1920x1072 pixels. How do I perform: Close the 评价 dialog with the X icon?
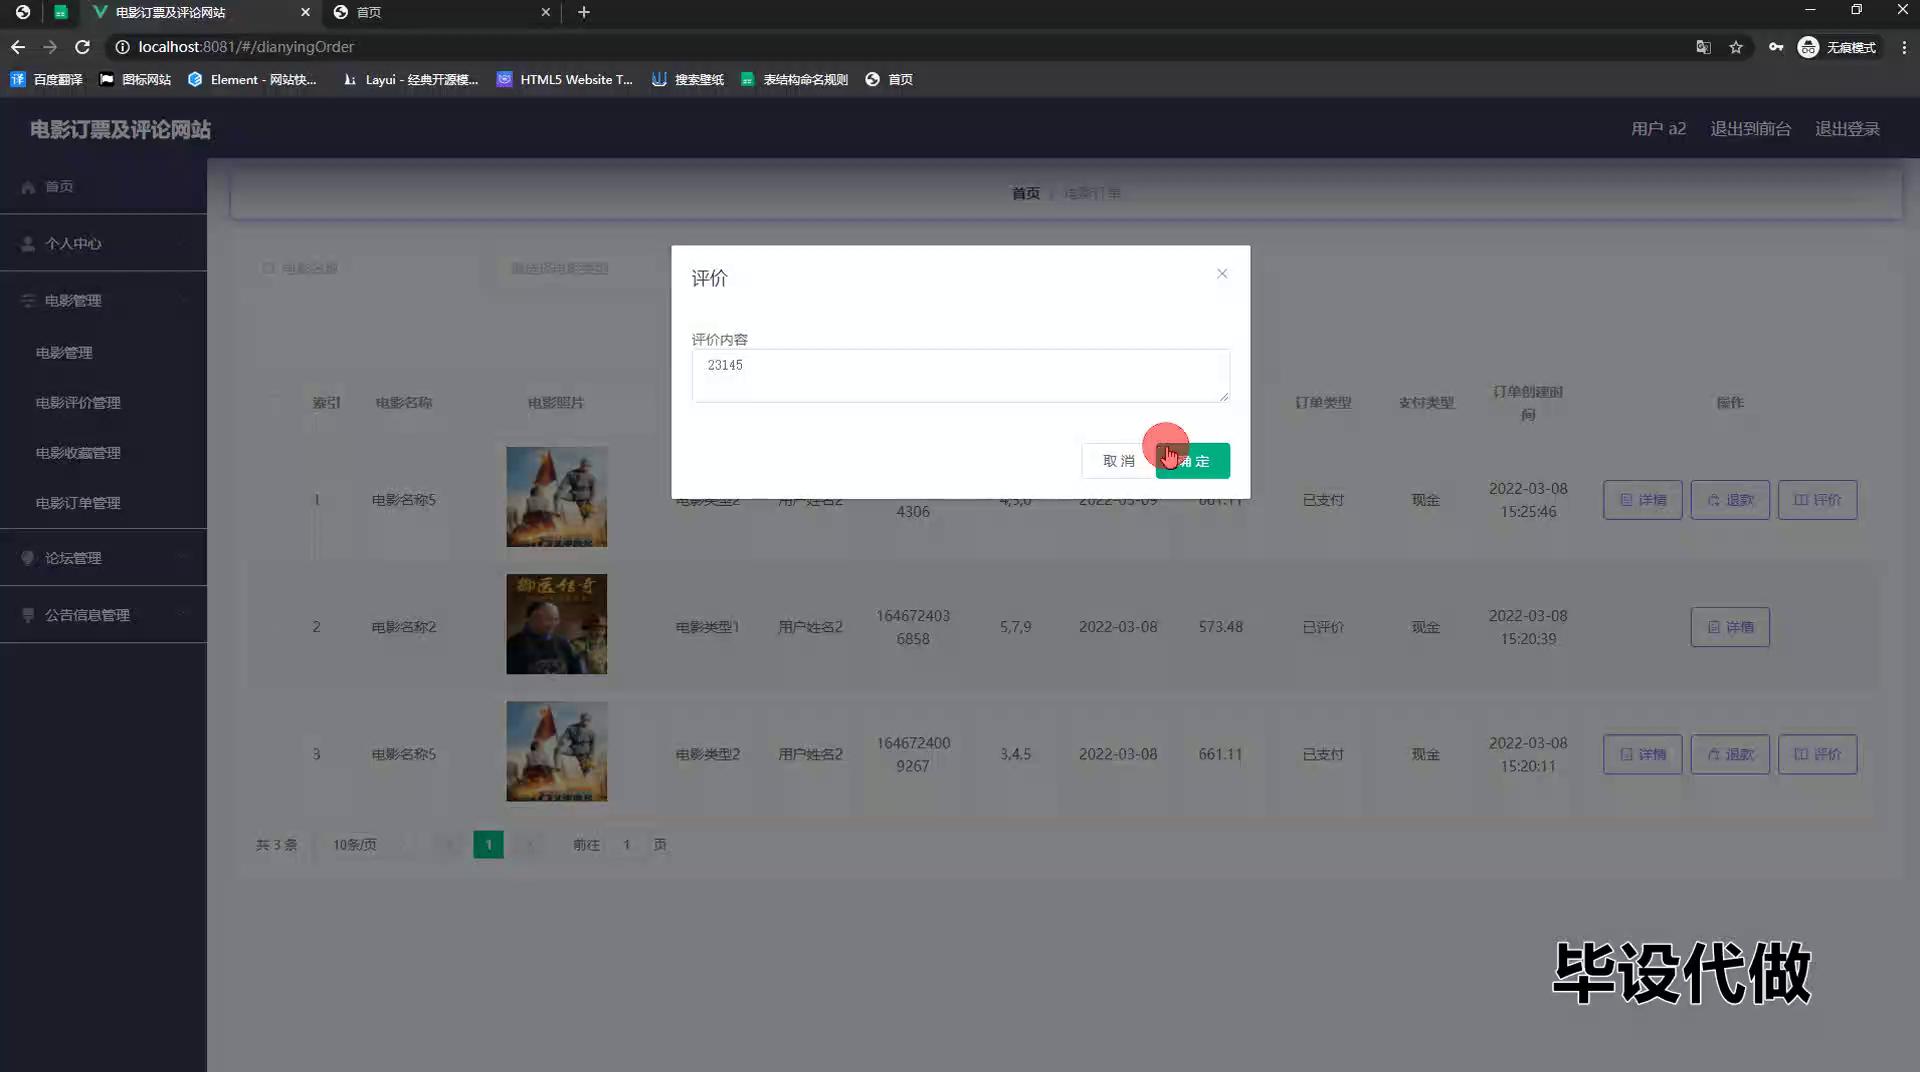[x=1222, y=274]
